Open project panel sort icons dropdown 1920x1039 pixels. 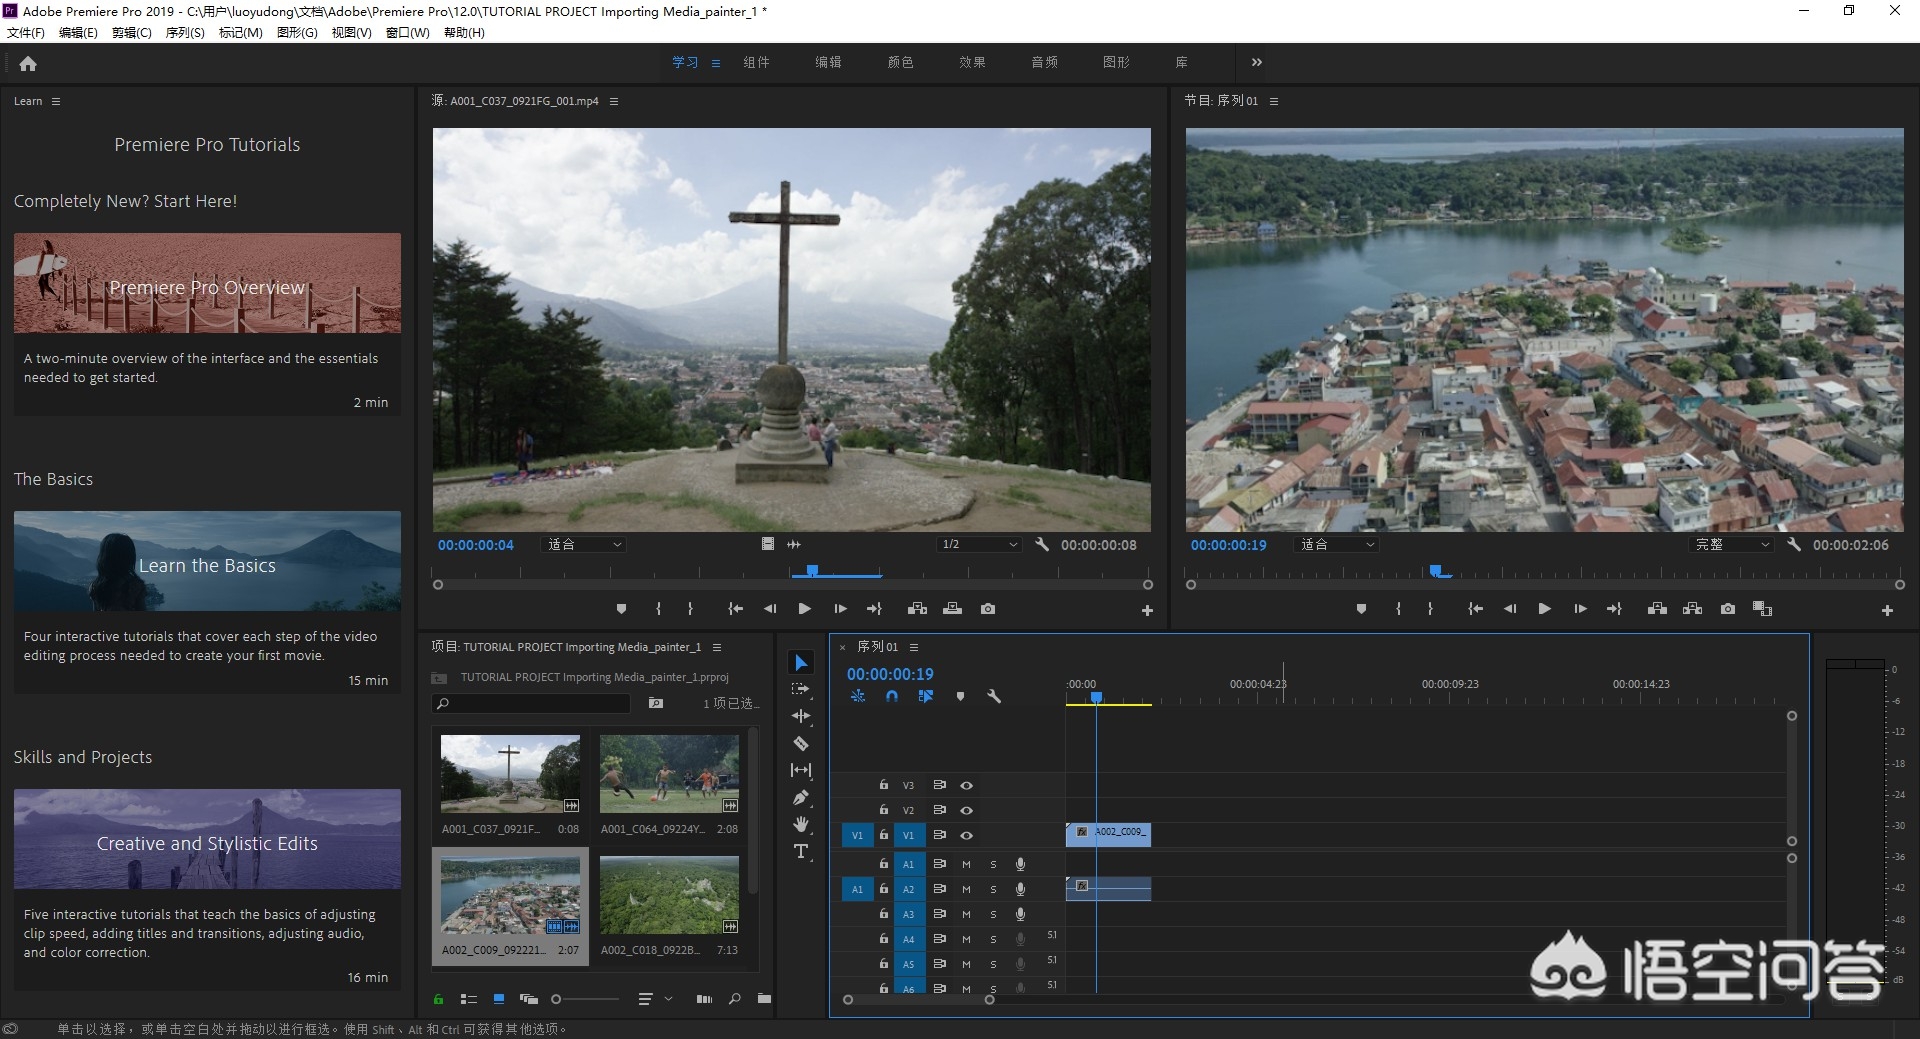click(655, 999)
